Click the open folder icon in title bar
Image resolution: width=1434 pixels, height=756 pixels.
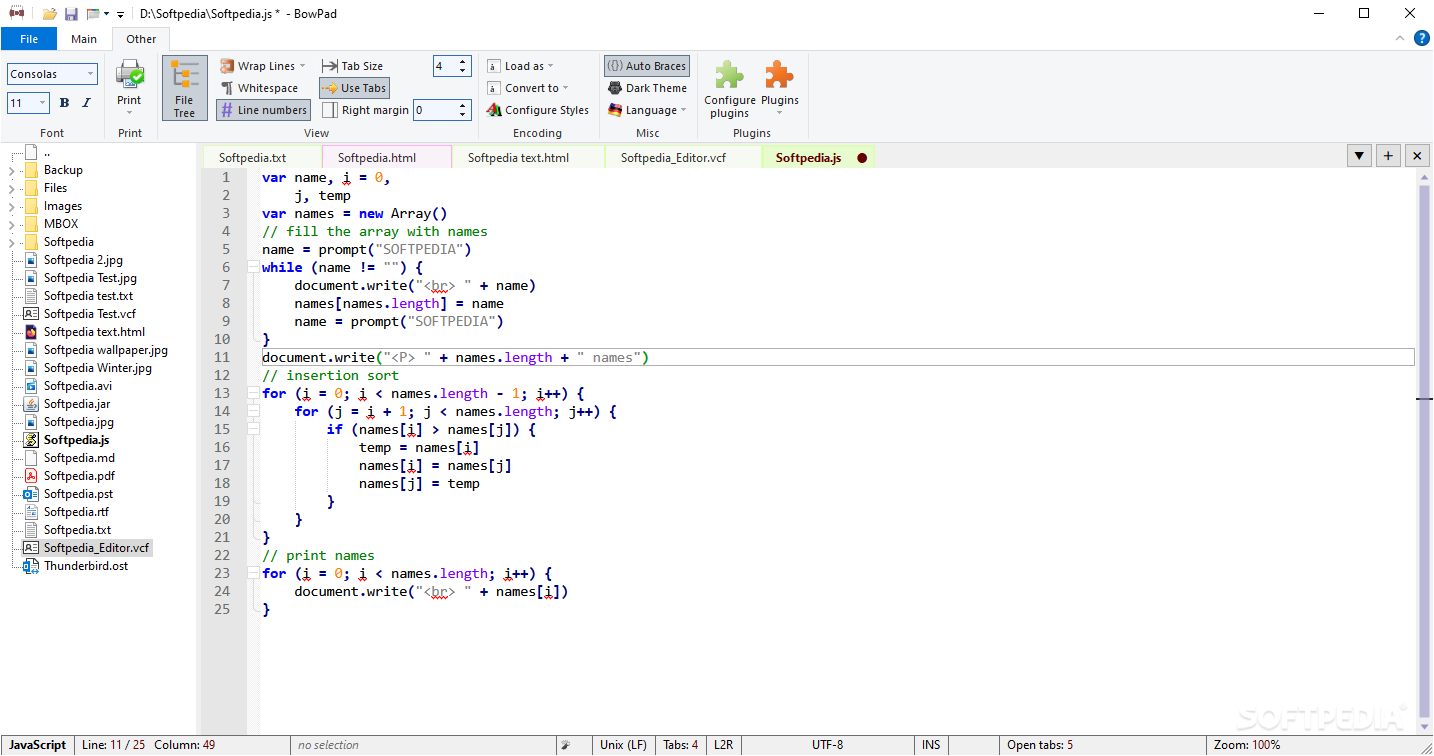point(49,14)
